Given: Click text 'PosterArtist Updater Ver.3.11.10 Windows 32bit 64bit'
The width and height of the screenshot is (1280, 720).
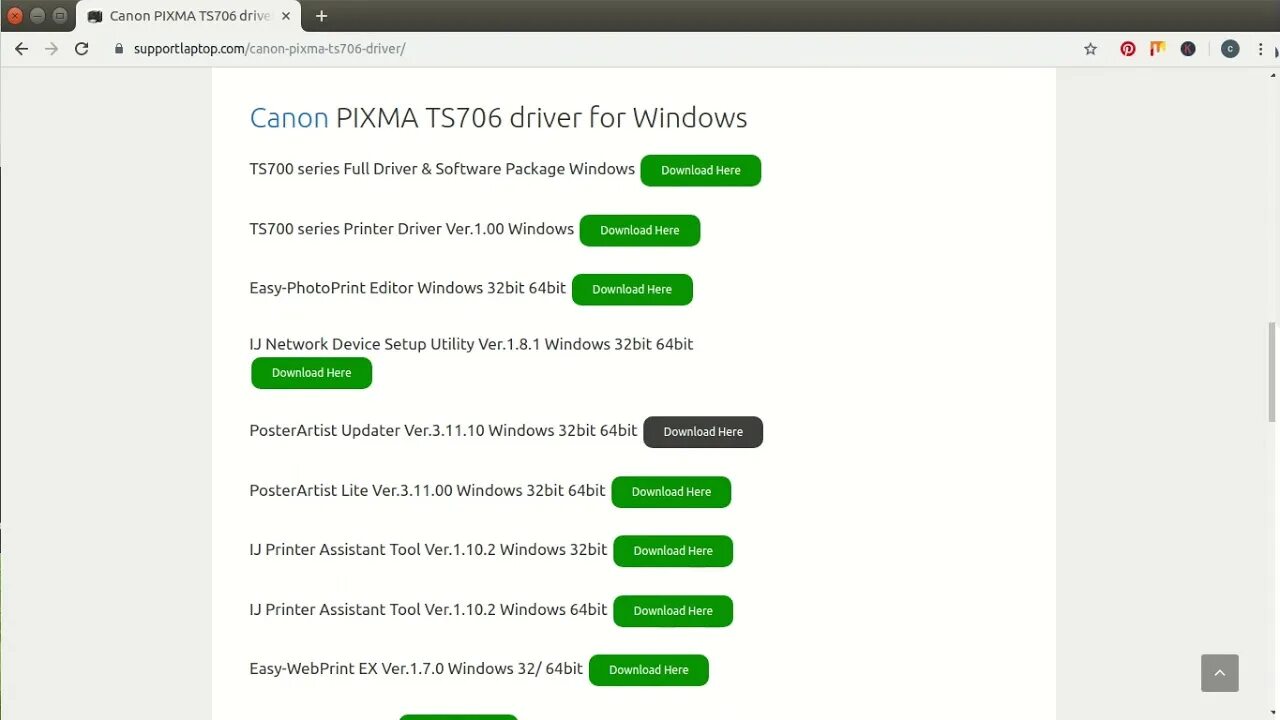Looking at the screenshot, I should click(443, 430).
